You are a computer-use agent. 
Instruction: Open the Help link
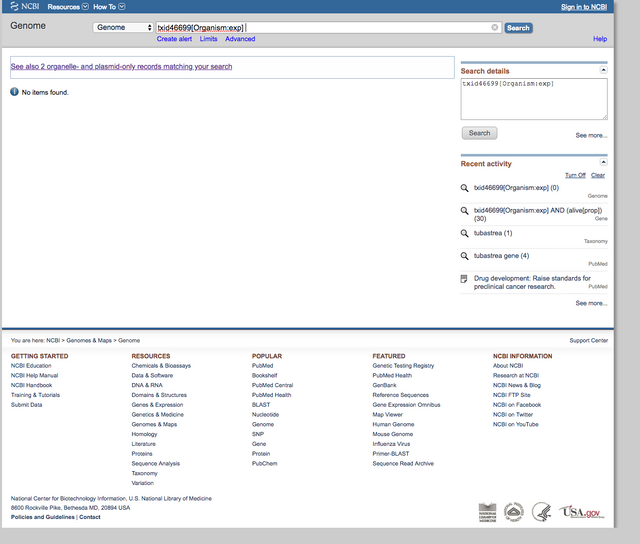(600, 39)
